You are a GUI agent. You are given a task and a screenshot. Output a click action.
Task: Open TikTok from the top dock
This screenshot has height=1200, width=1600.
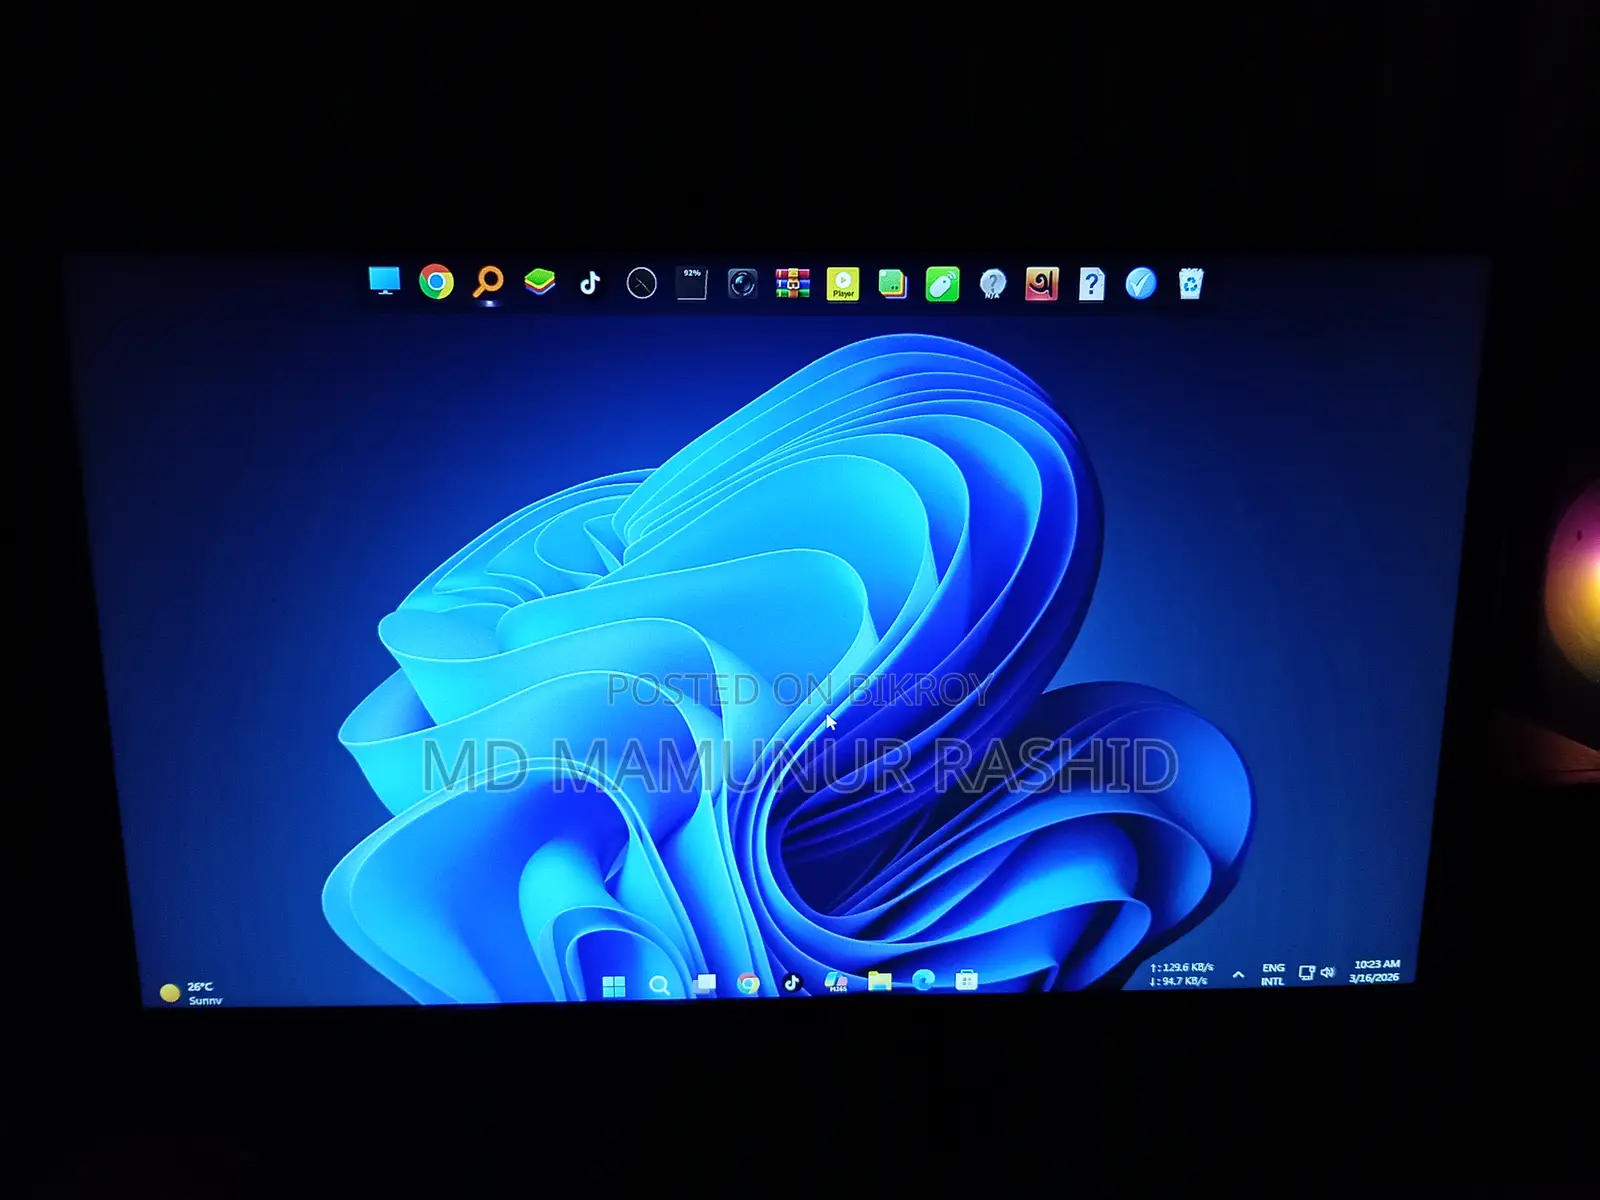pos(590,284)
